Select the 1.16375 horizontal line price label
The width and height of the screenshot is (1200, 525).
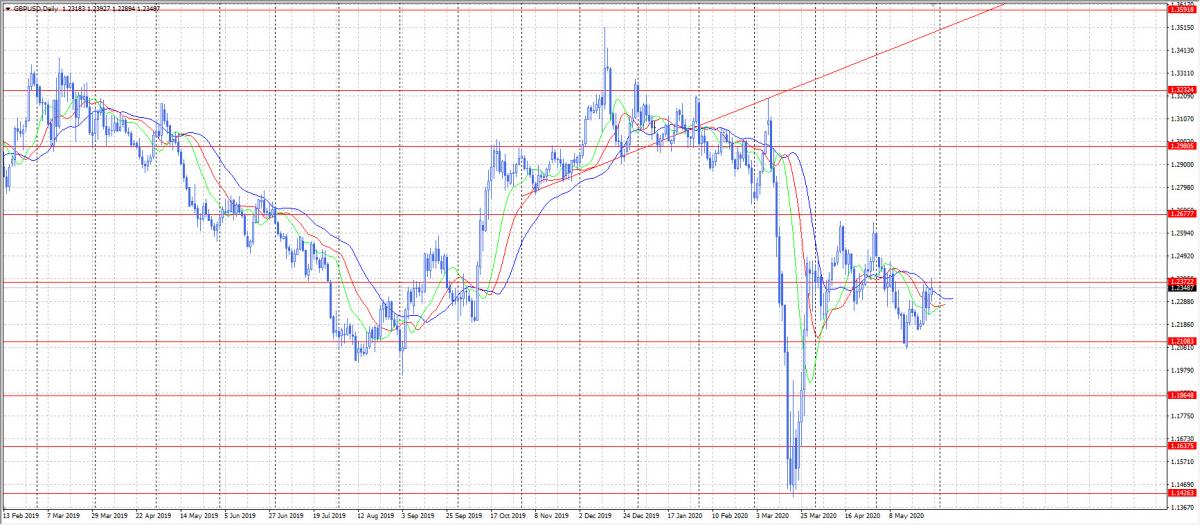(1183, 446)
